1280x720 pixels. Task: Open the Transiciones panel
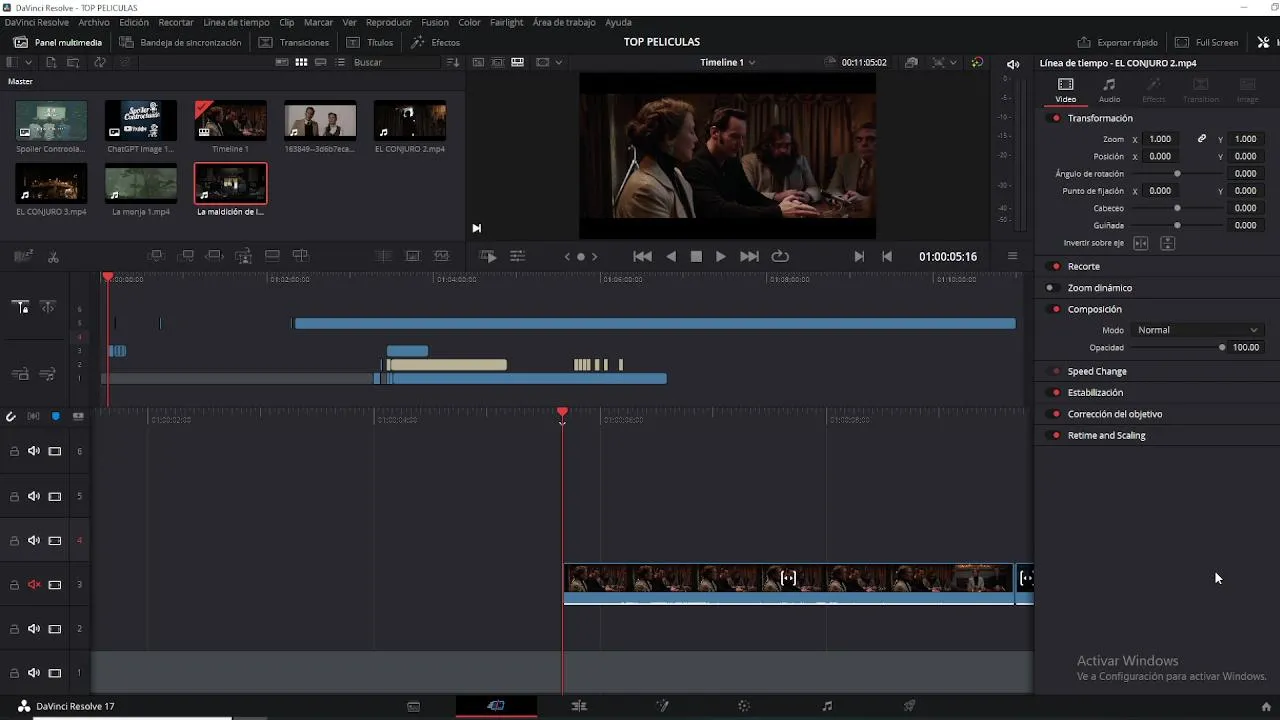click(x=294, y=43)
